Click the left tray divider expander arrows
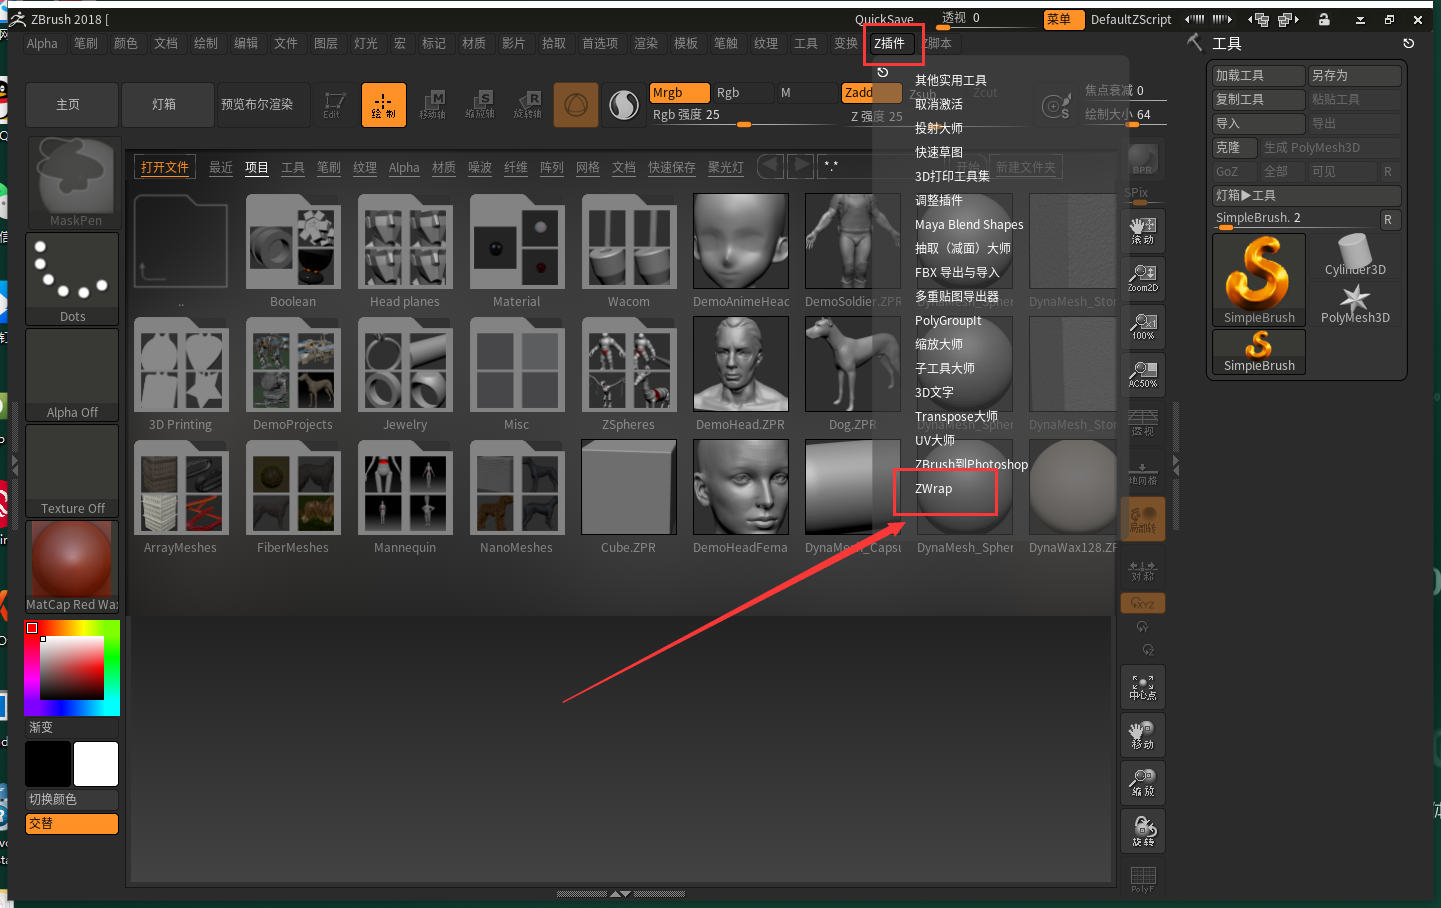Screen dimensions: 1441x908 [x=14, y=466]
